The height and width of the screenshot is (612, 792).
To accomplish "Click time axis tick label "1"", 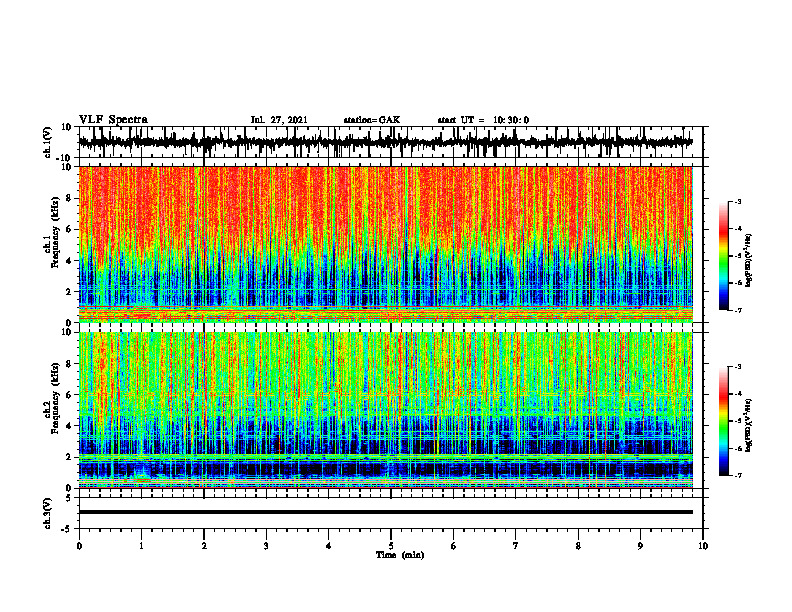I will (141, 546).
